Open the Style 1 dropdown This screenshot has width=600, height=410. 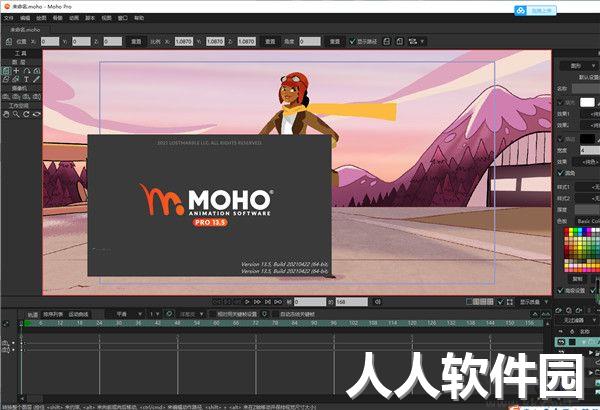pos(588,187)
